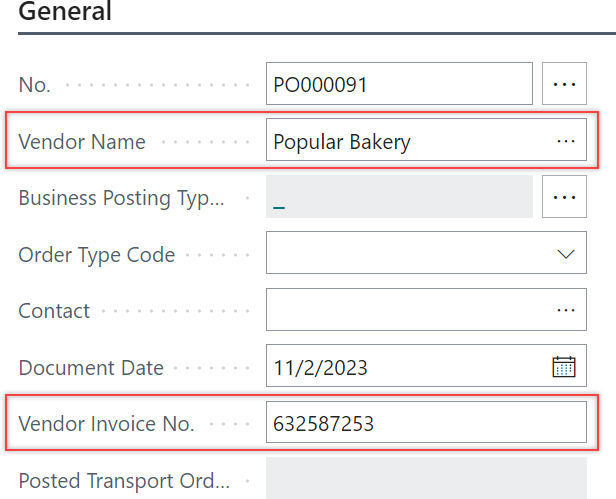
Task: Click the Business Posting Type ellipsis button
Action: pyautogui.click(x=564, y=197)
